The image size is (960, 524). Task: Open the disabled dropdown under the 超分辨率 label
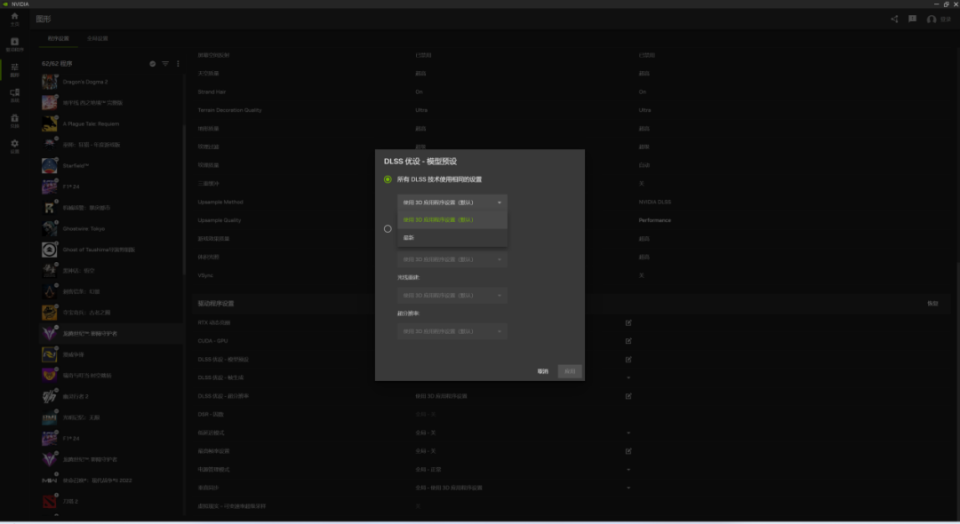coord(452,332)
